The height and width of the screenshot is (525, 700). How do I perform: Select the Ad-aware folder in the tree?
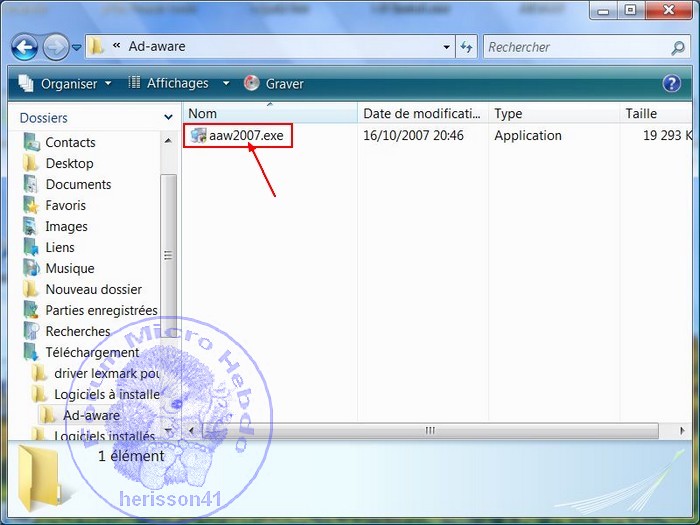[91, 415]
